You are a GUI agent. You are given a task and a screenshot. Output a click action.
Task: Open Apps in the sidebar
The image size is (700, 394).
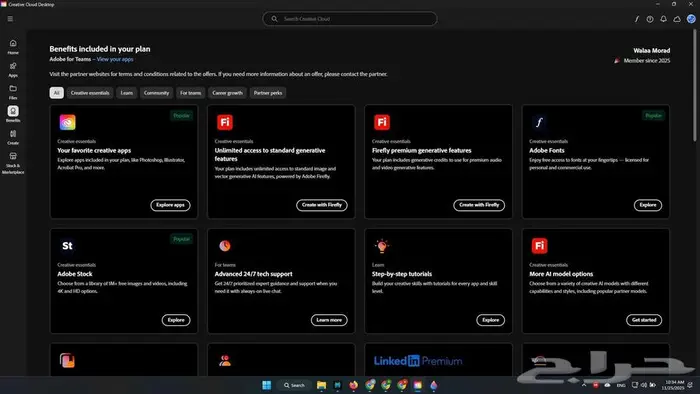[x=13, y=69]
